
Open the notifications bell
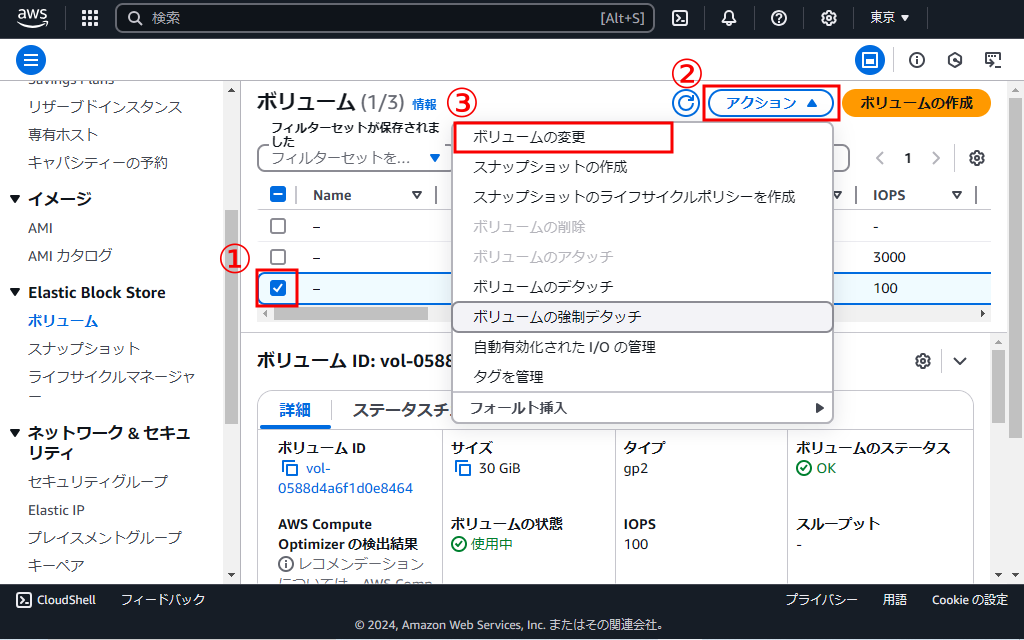pyautogui.click(x=729, y=18)
